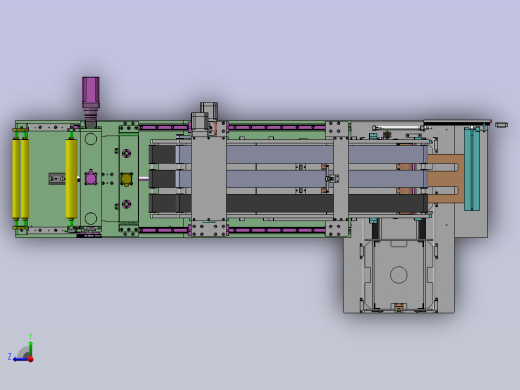Click the blue Z axis of the triad
Image resolution: width=520 pixels, height=390 pixels.
coord(20,359)
